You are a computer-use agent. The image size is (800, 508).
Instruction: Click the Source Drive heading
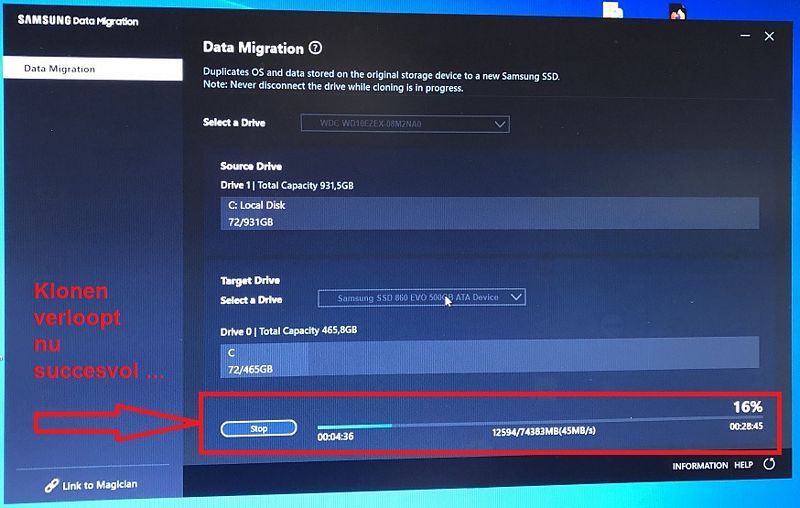(251, 166)
